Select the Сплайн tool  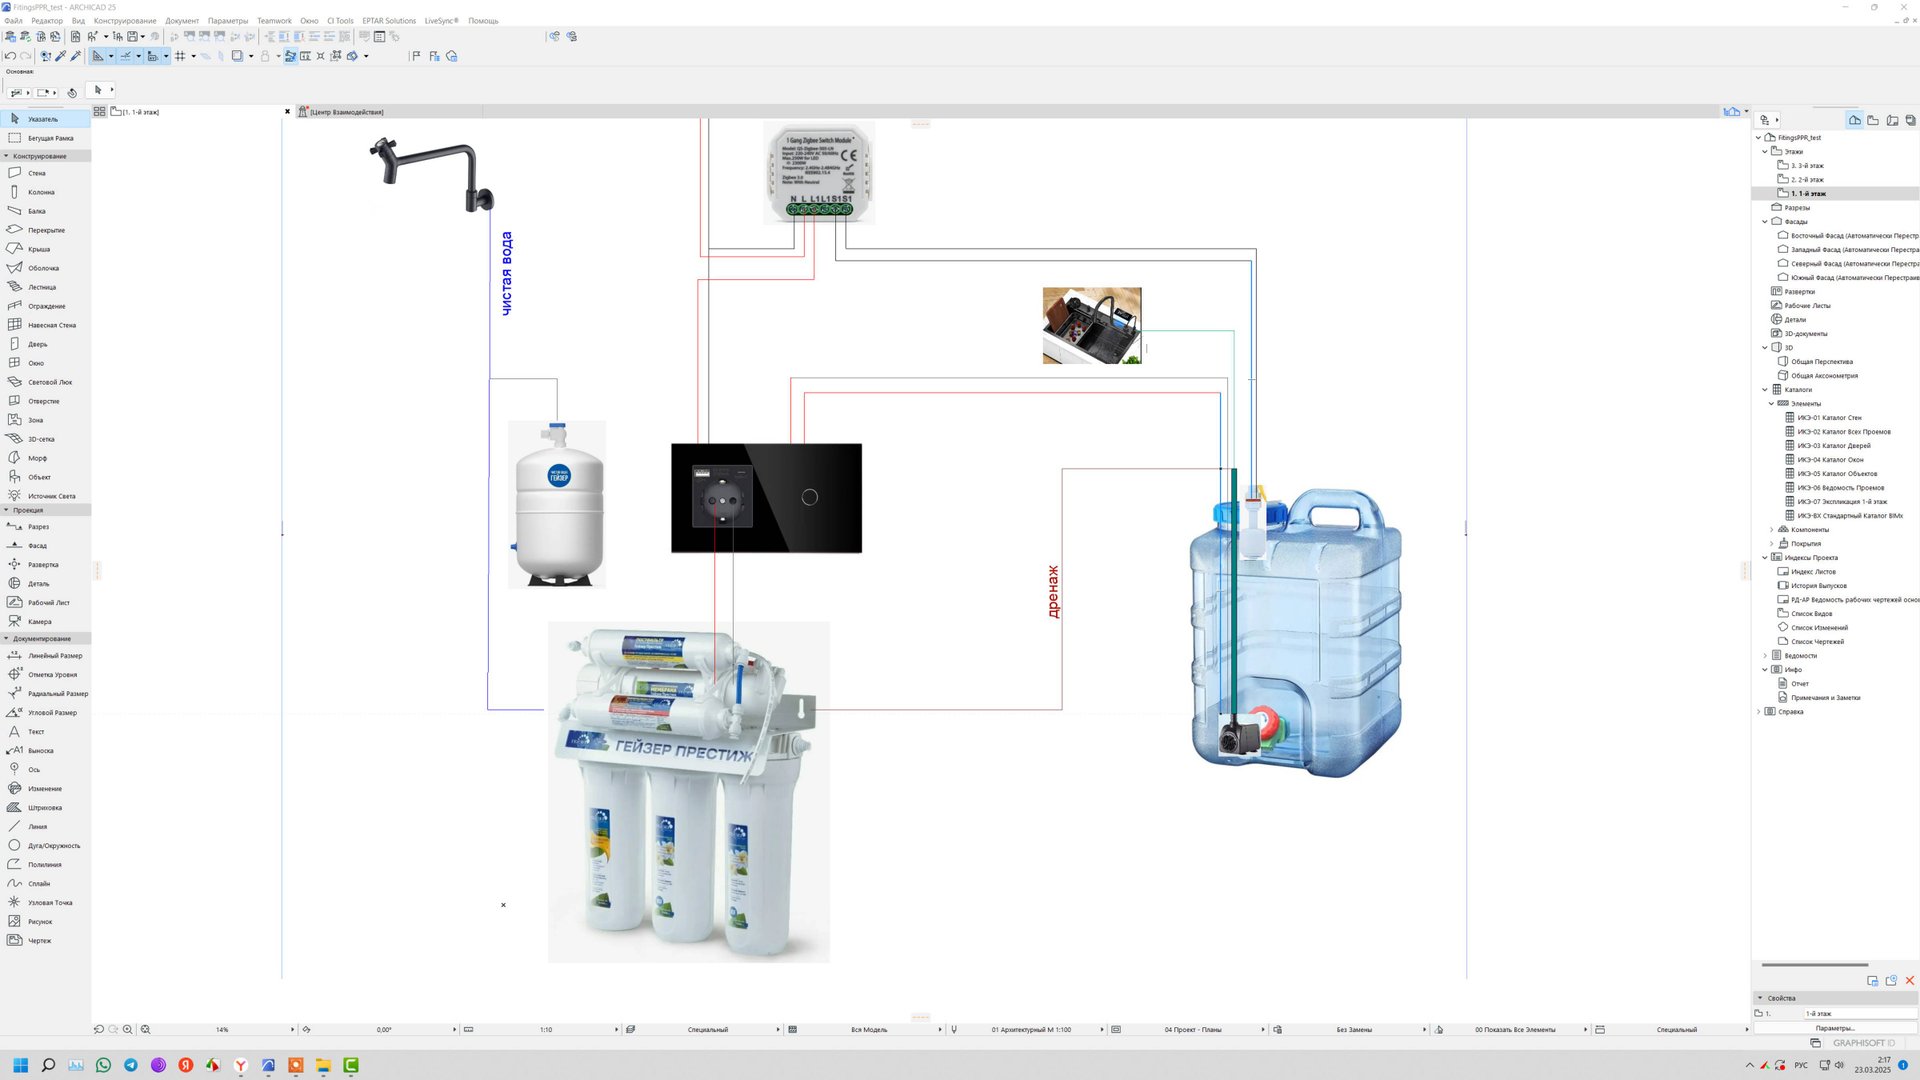(39, 884)
